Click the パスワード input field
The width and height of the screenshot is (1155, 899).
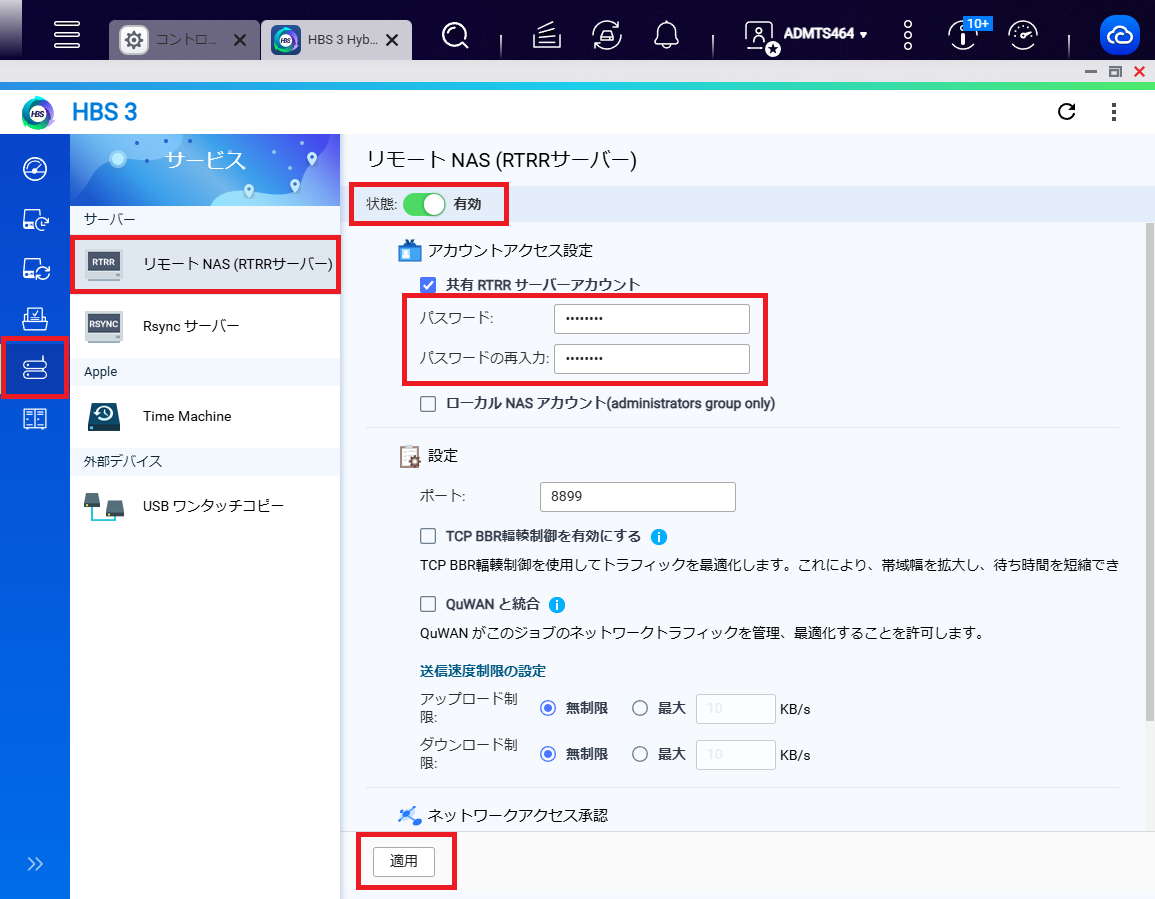click(652, 319)
